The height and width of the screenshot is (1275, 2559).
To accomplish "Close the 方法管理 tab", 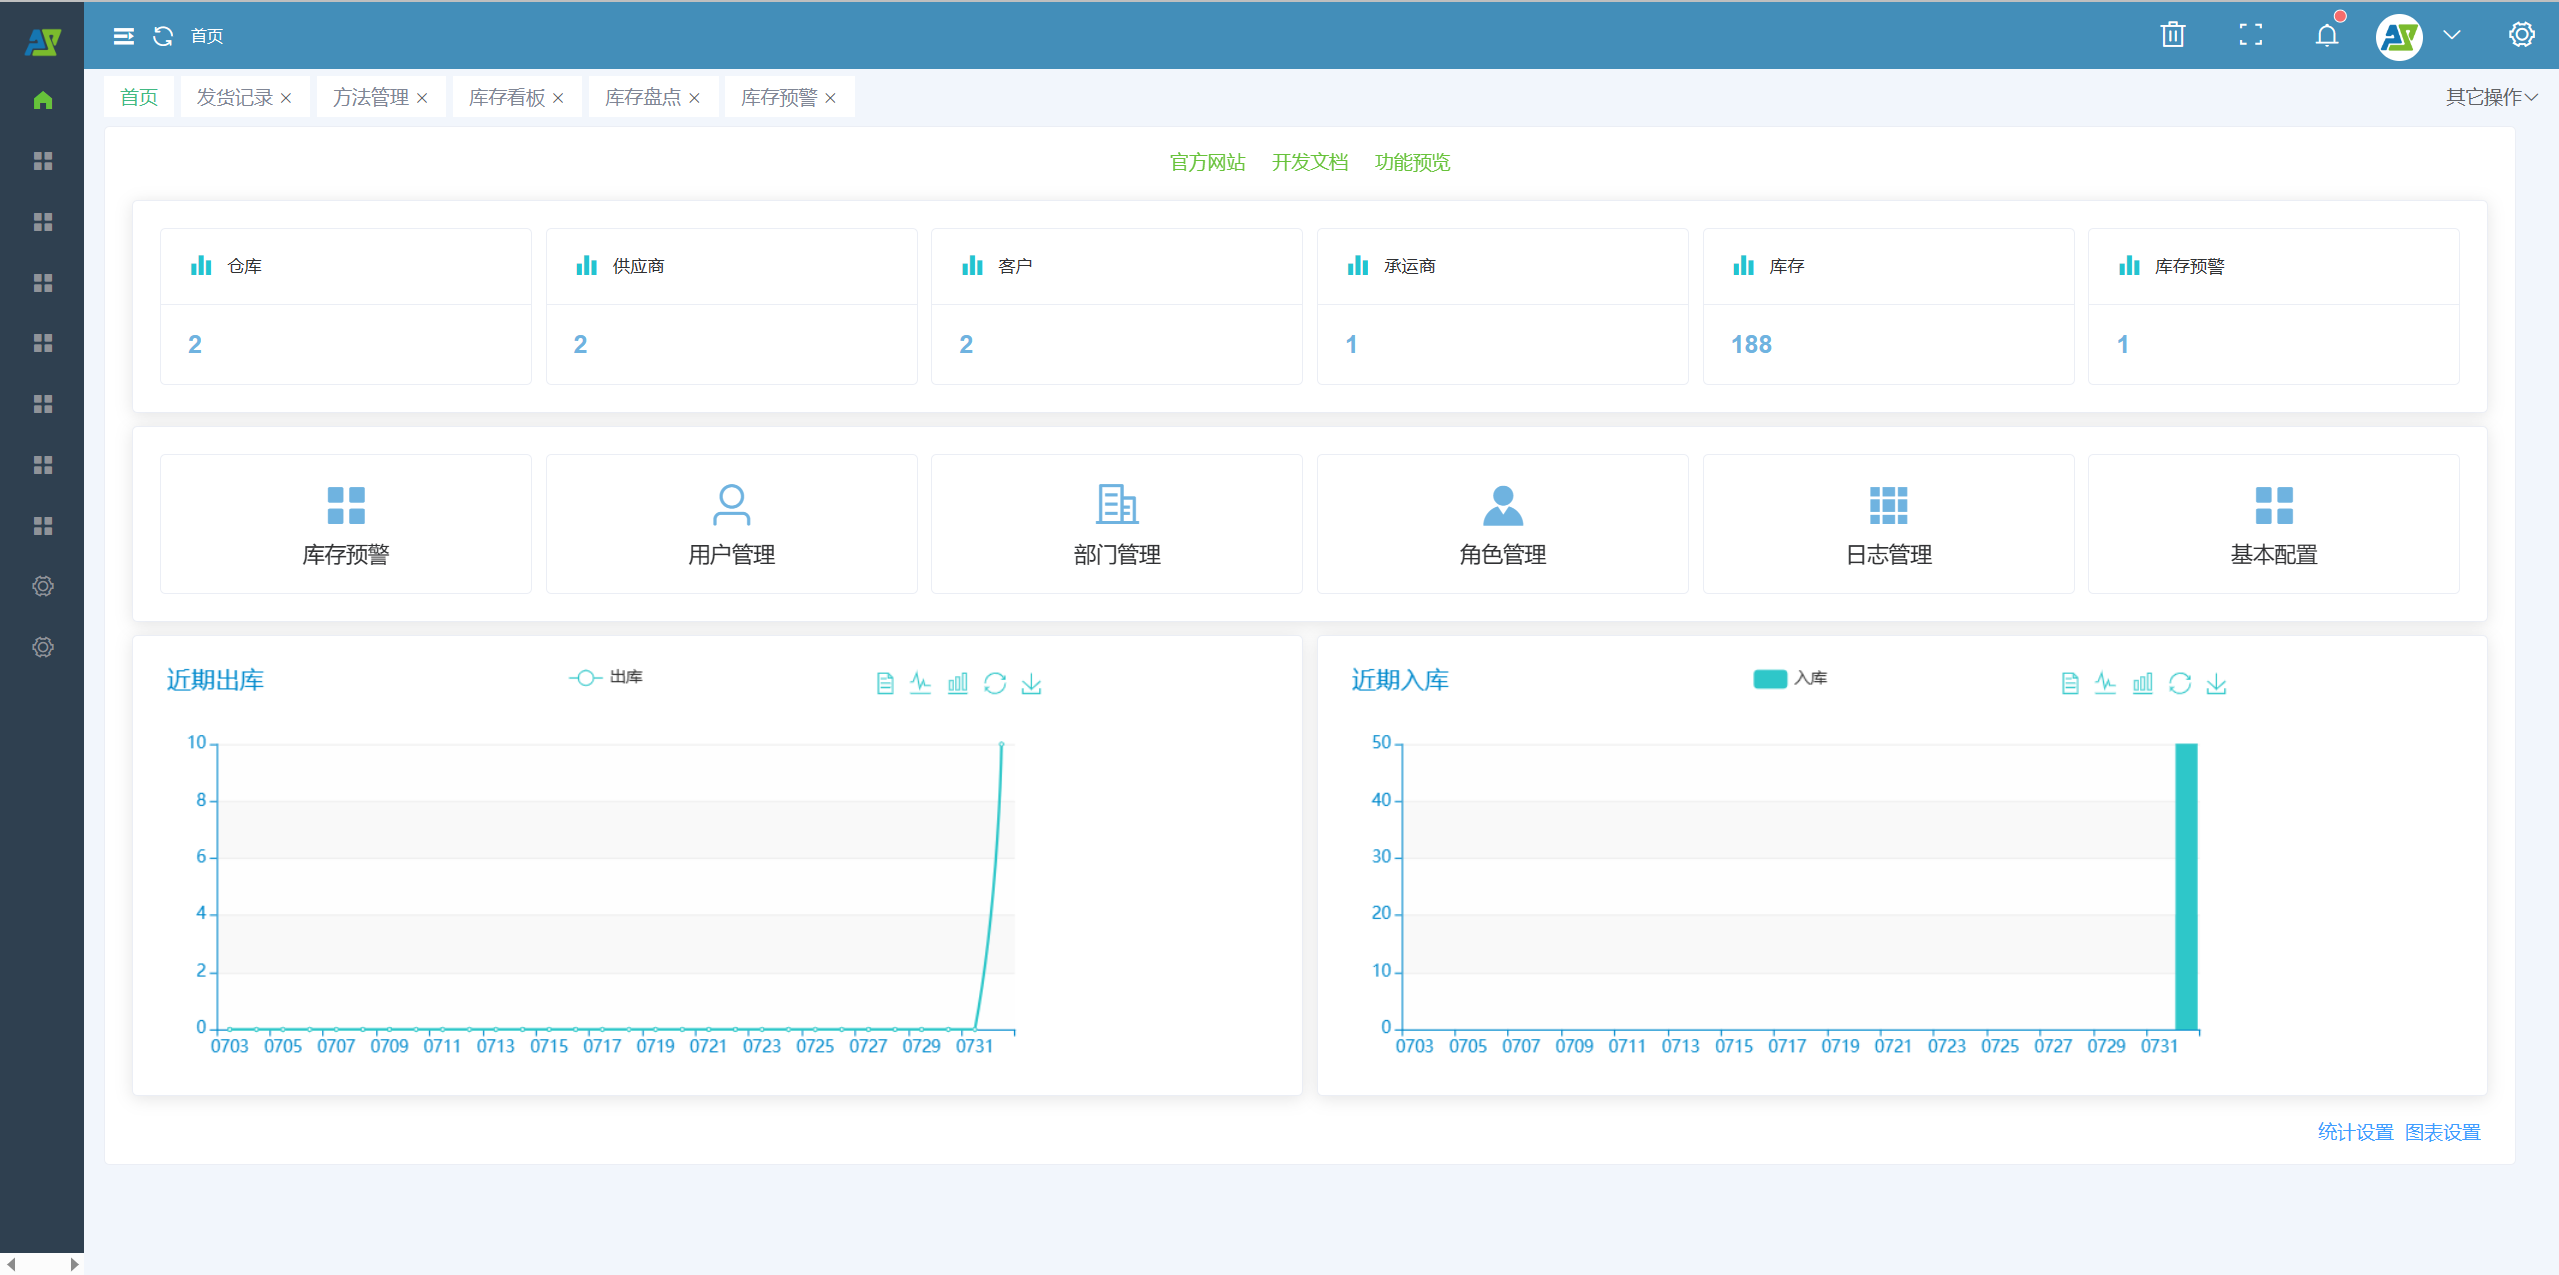I will [422, 98].
